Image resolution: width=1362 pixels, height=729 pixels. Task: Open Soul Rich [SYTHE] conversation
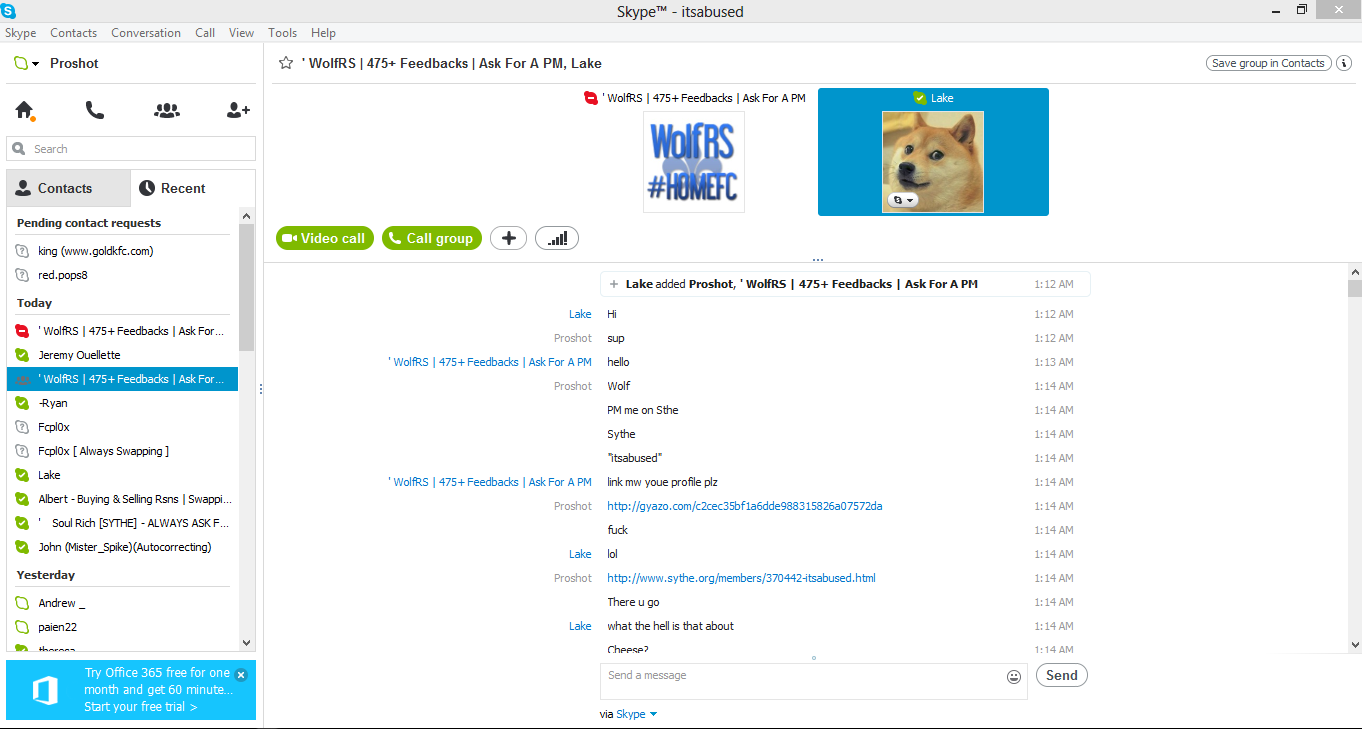[x=122, y=523]
